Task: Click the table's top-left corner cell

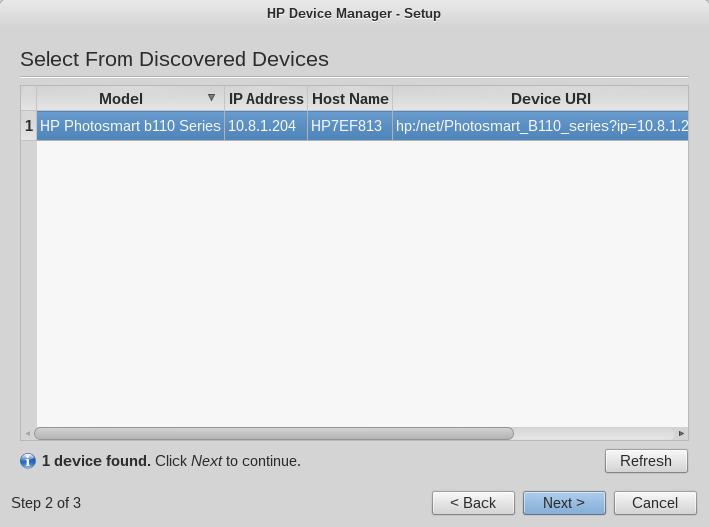Action: point(28,98)
